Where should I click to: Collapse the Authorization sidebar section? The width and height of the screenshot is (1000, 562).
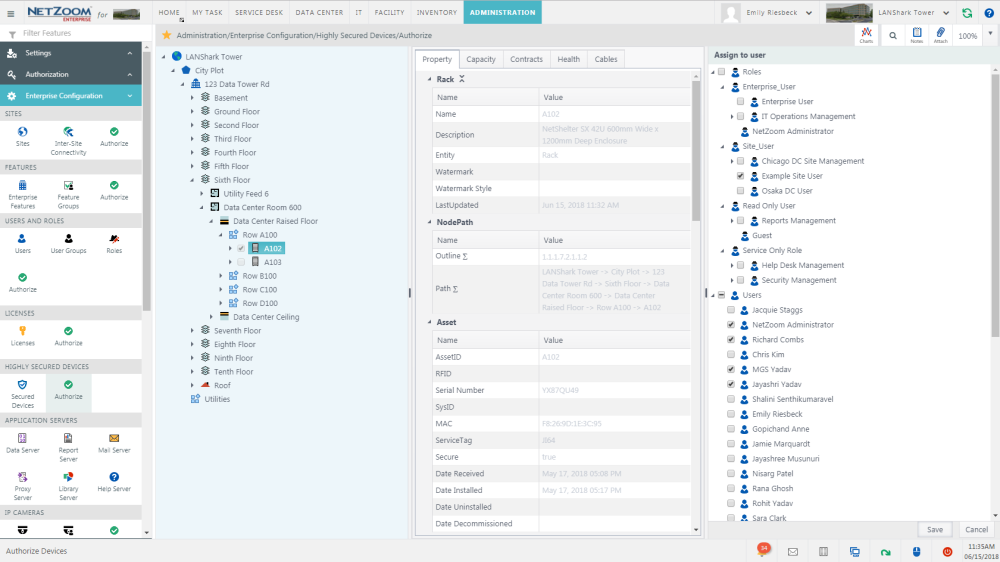tap(130, 74)
